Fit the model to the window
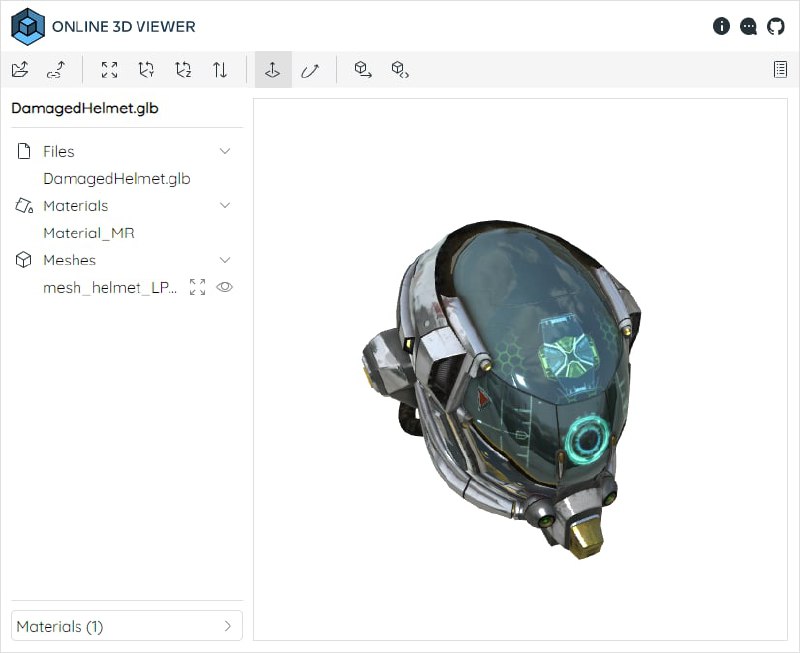This screenshot has height=653, width=800. tap(109, 70)
